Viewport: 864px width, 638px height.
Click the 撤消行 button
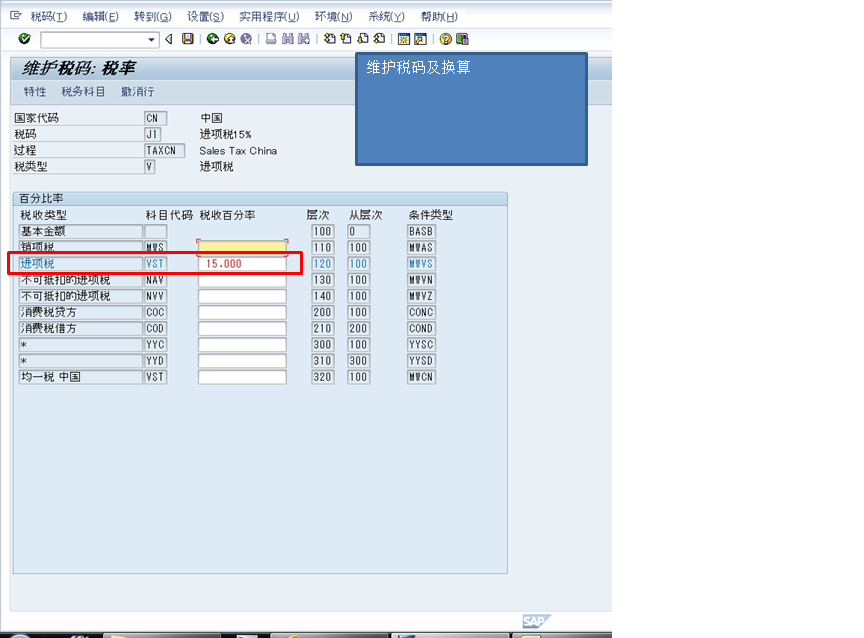click(137, 91)
